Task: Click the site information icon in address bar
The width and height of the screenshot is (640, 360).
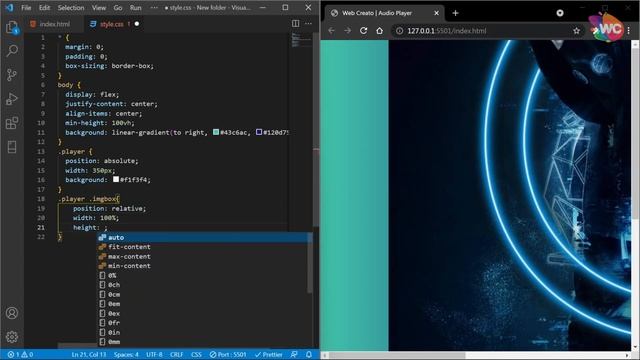Action: (400, 31)
